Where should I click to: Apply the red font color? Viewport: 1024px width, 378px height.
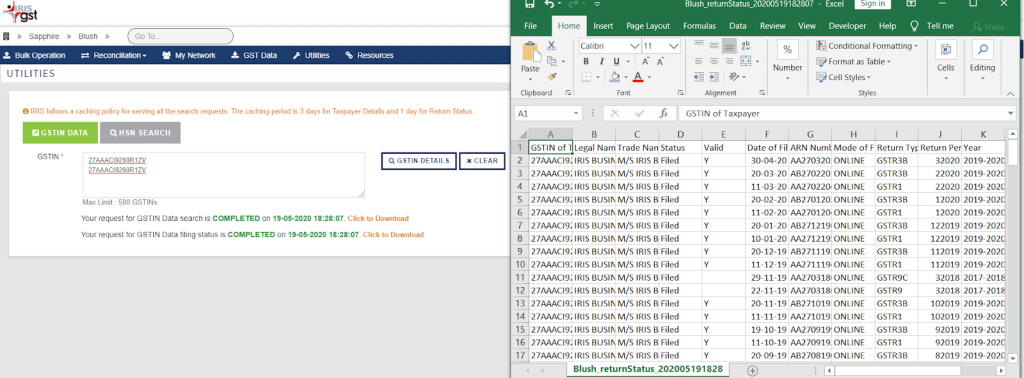[x=637, y=77]
